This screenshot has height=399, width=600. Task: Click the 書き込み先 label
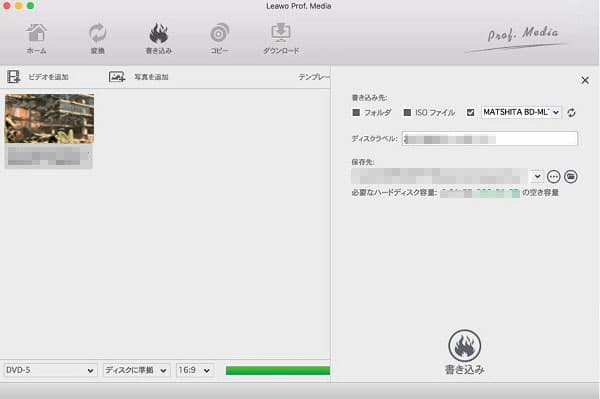[x=369, y=98]
